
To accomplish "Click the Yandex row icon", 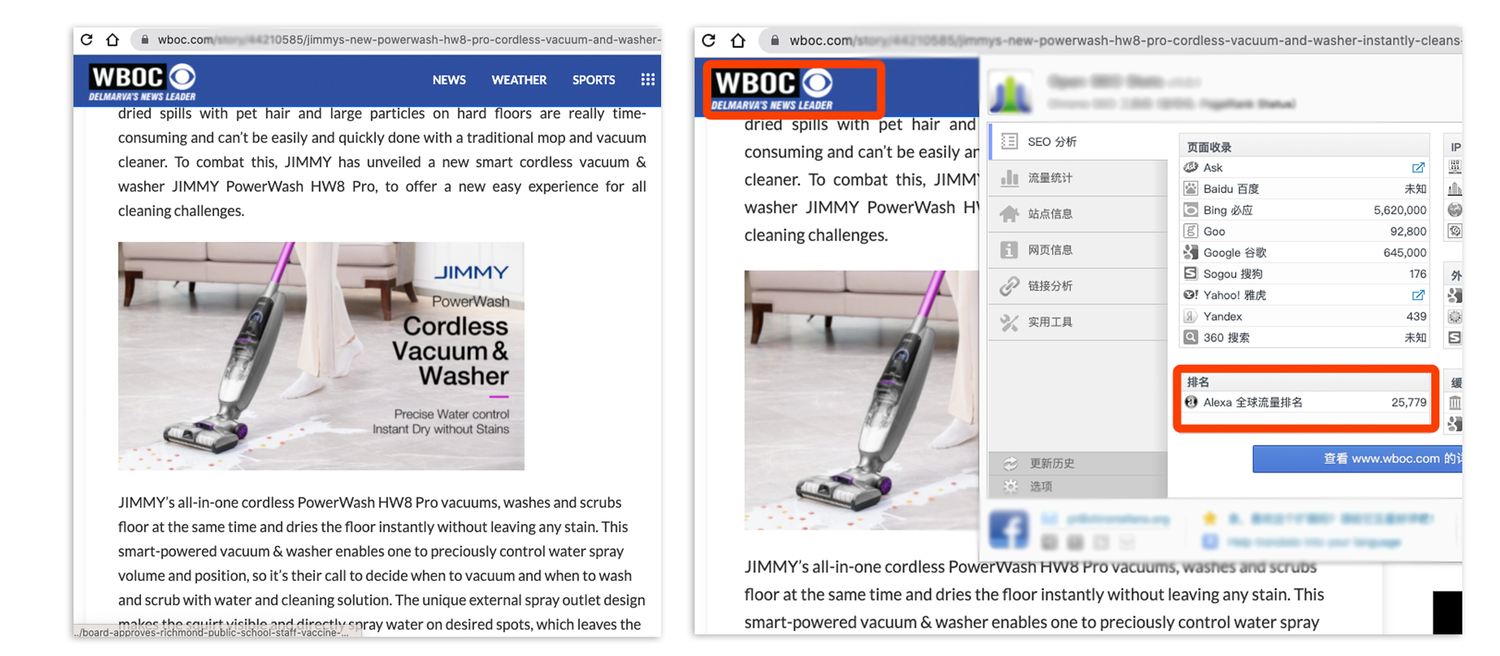I will click(x=1191, y=316).
